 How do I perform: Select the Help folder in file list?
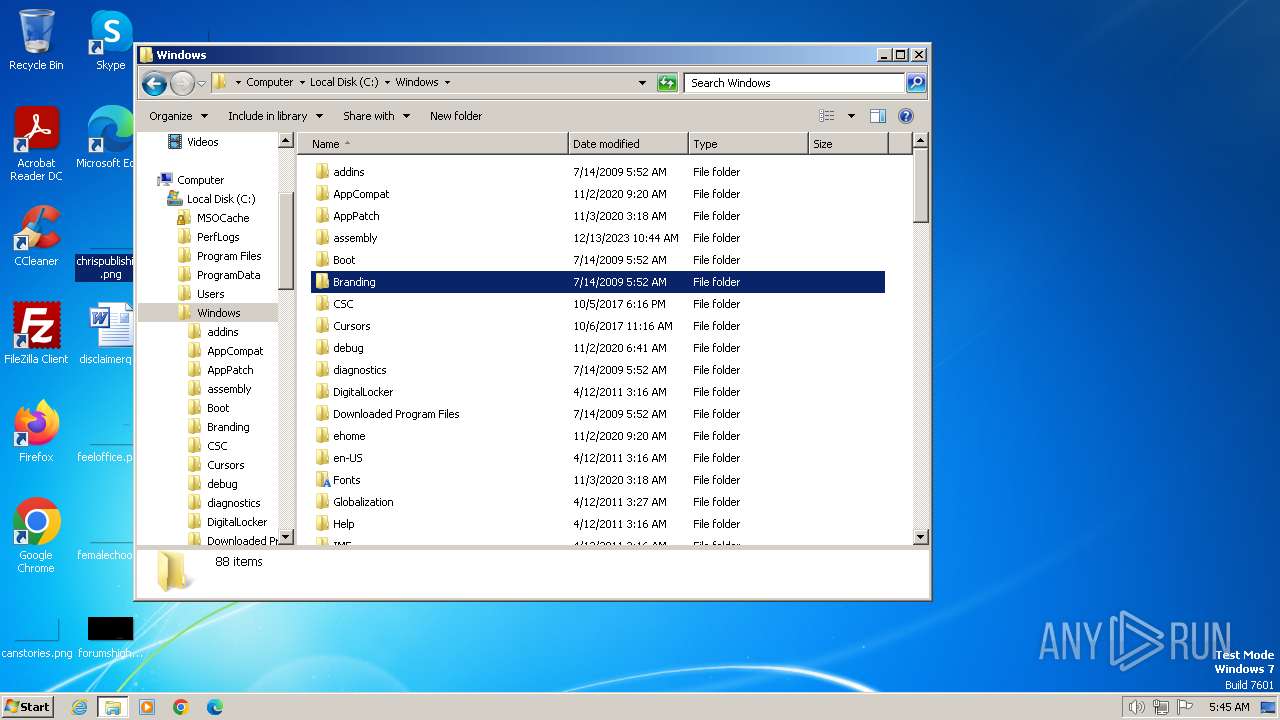[343, 524]
